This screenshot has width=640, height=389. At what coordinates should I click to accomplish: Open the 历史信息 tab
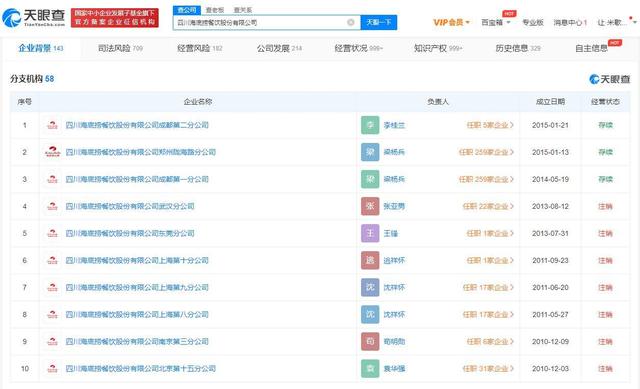coord(518,48)
